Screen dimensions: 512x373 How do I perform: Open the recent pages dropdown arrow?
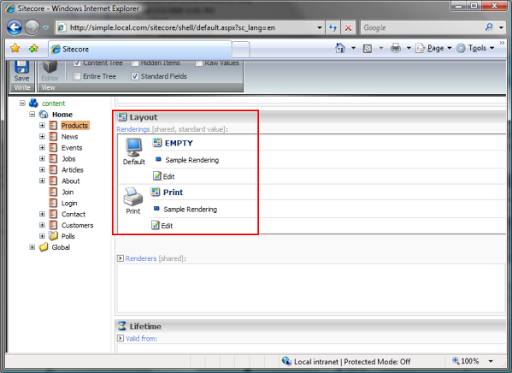click(46, 28)
